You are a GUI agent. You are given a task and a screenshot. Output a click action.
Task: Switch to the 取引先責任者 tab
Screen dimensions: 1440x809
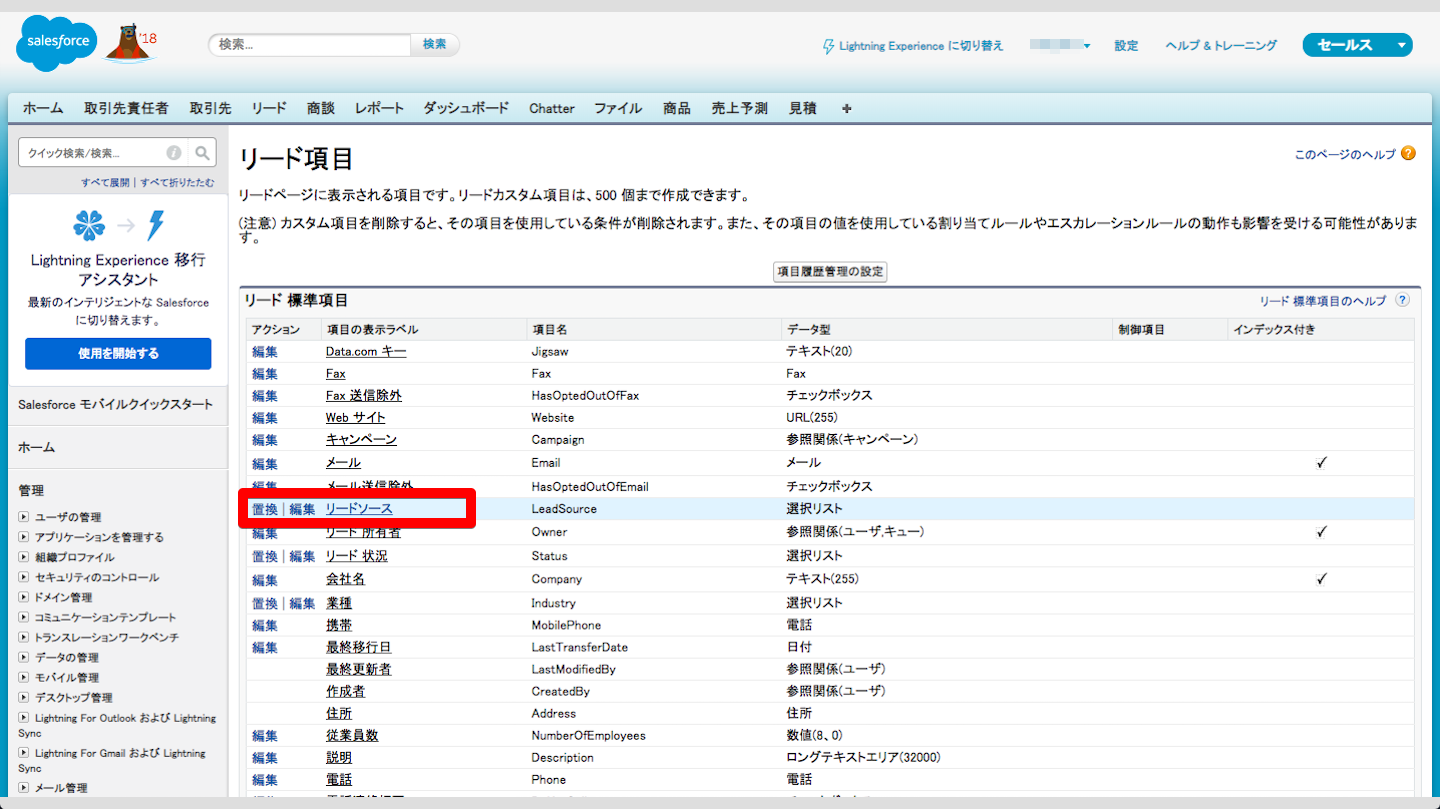[x=126, y=108]
